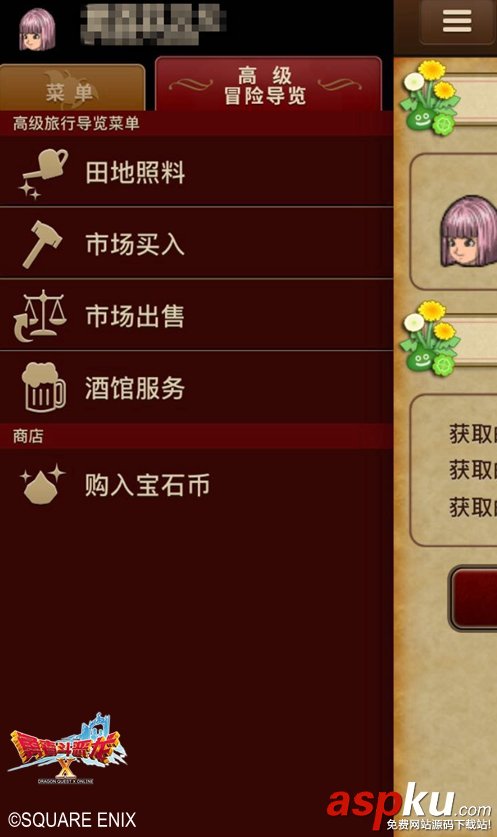Tap the character portrait in right panel

pos(469,231)
